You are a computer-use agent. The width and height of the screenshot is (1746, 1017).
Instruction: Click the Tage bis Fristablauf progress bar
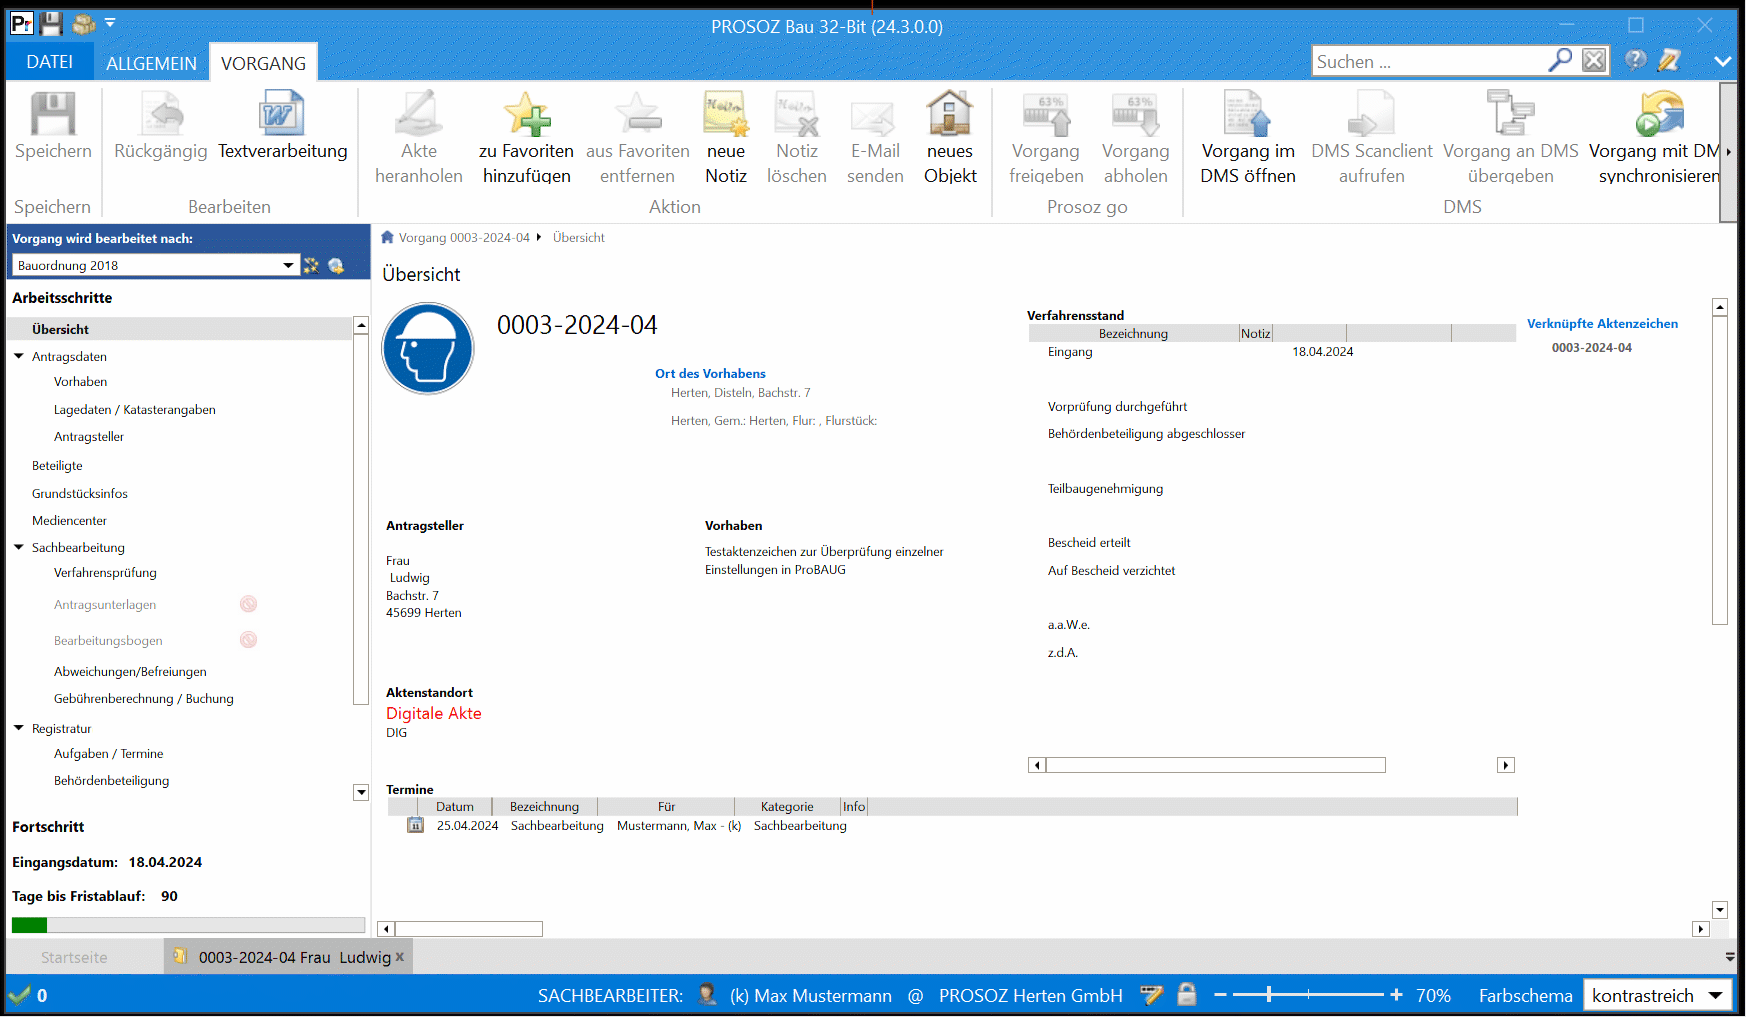coord(188,925)
